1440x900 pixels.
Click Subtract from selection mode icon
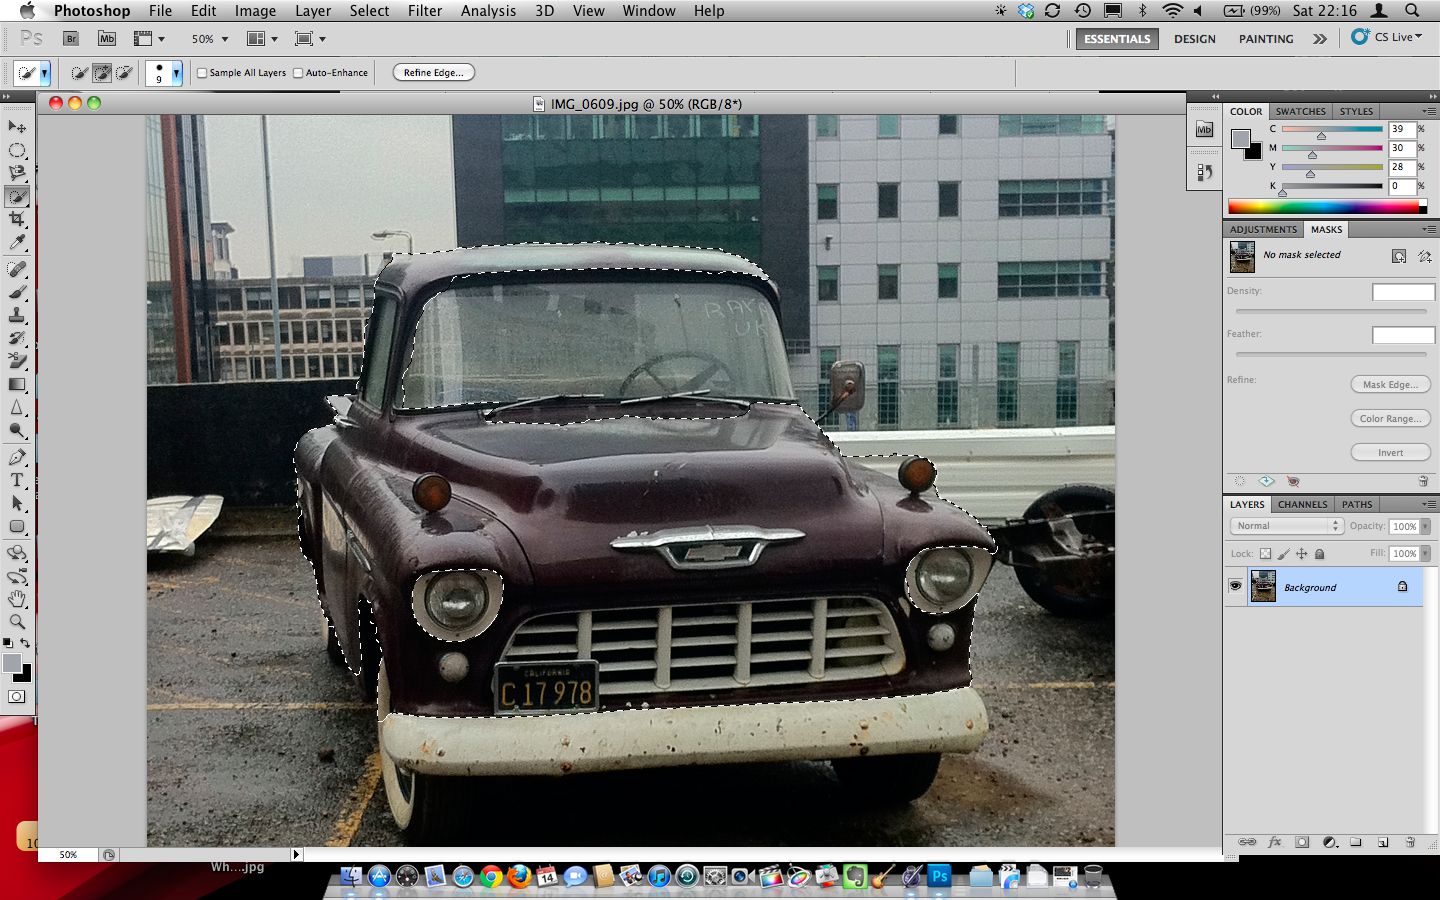(124, 73)
